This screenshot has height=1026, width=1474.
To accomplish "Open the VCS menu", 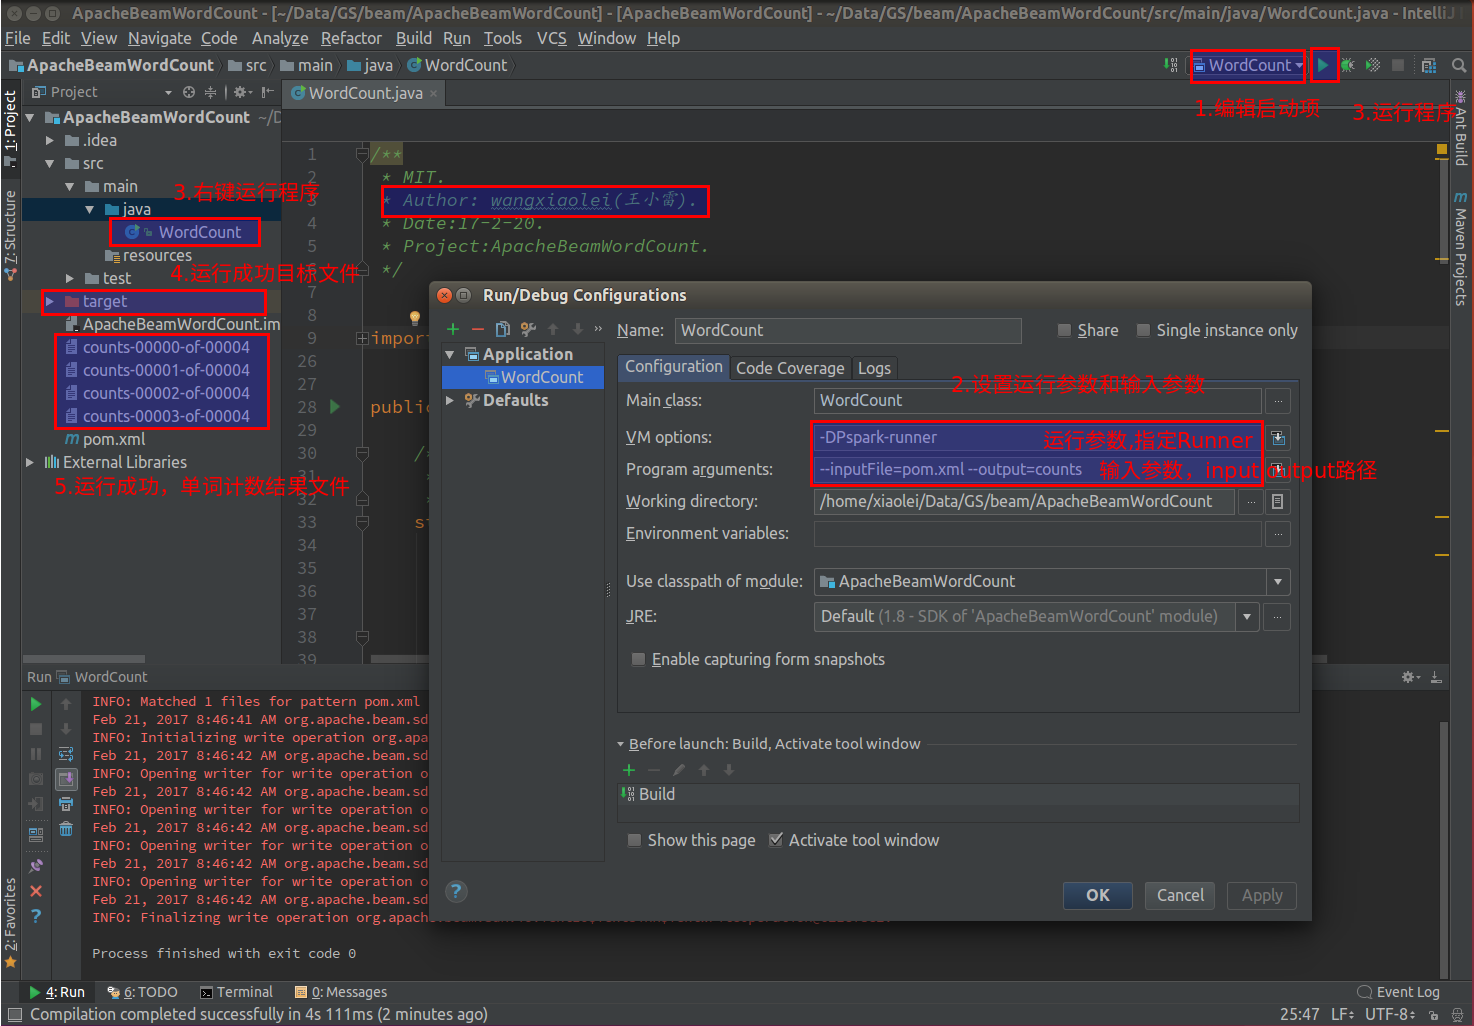I will [551, 38].
